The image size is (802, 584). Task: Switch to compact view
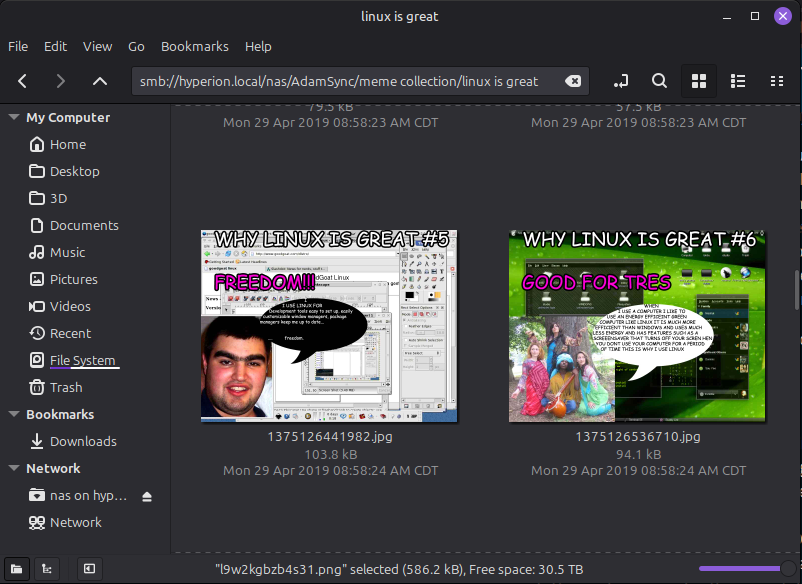point(777,81)
